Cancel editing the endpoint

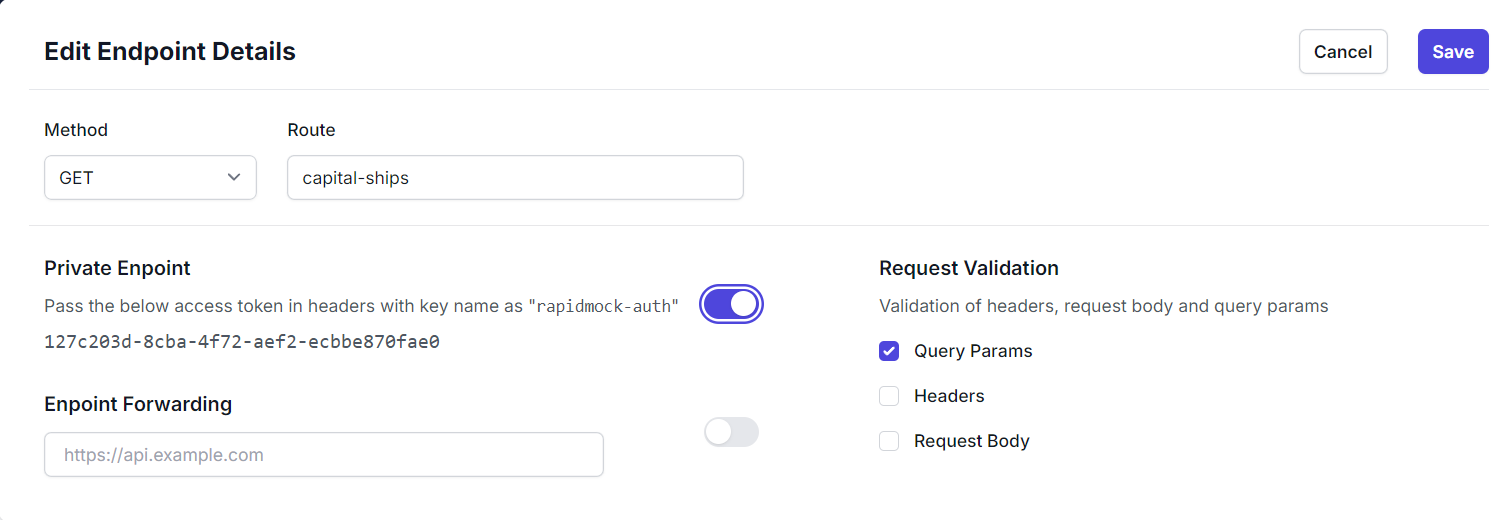(x=1343, y=52)
